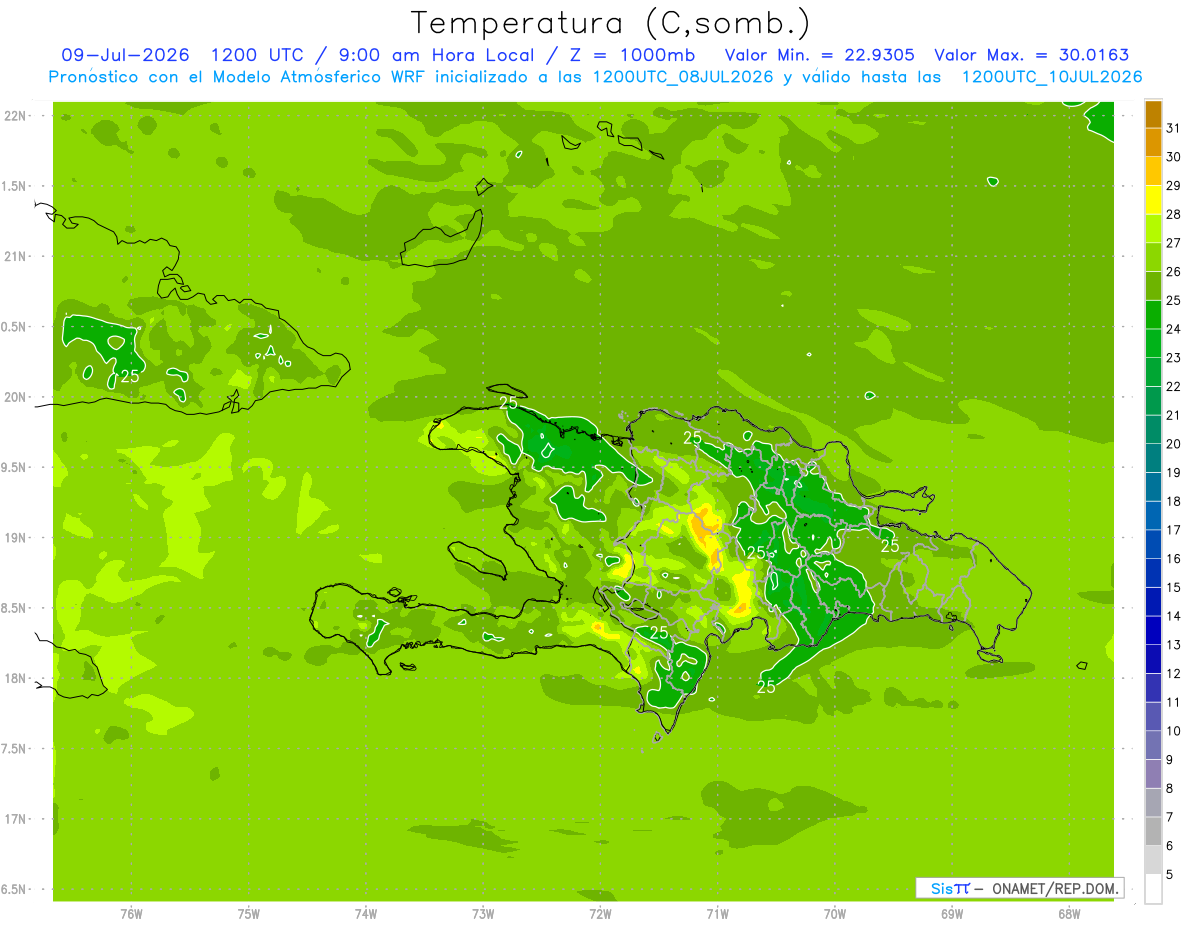Viewport: 1200px width, 927px height.
Task: Click the "8" label on the color scale
Action: [x=1170, y=788]
